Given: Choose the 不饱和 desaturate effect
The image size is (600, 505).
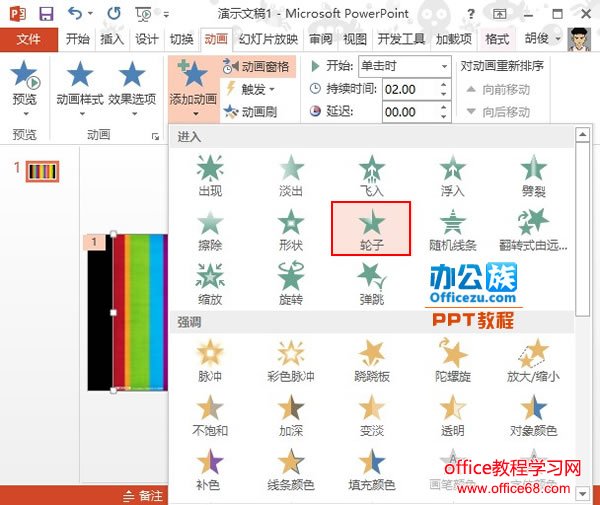Looking at the screenshot, I should click(210, 415).
